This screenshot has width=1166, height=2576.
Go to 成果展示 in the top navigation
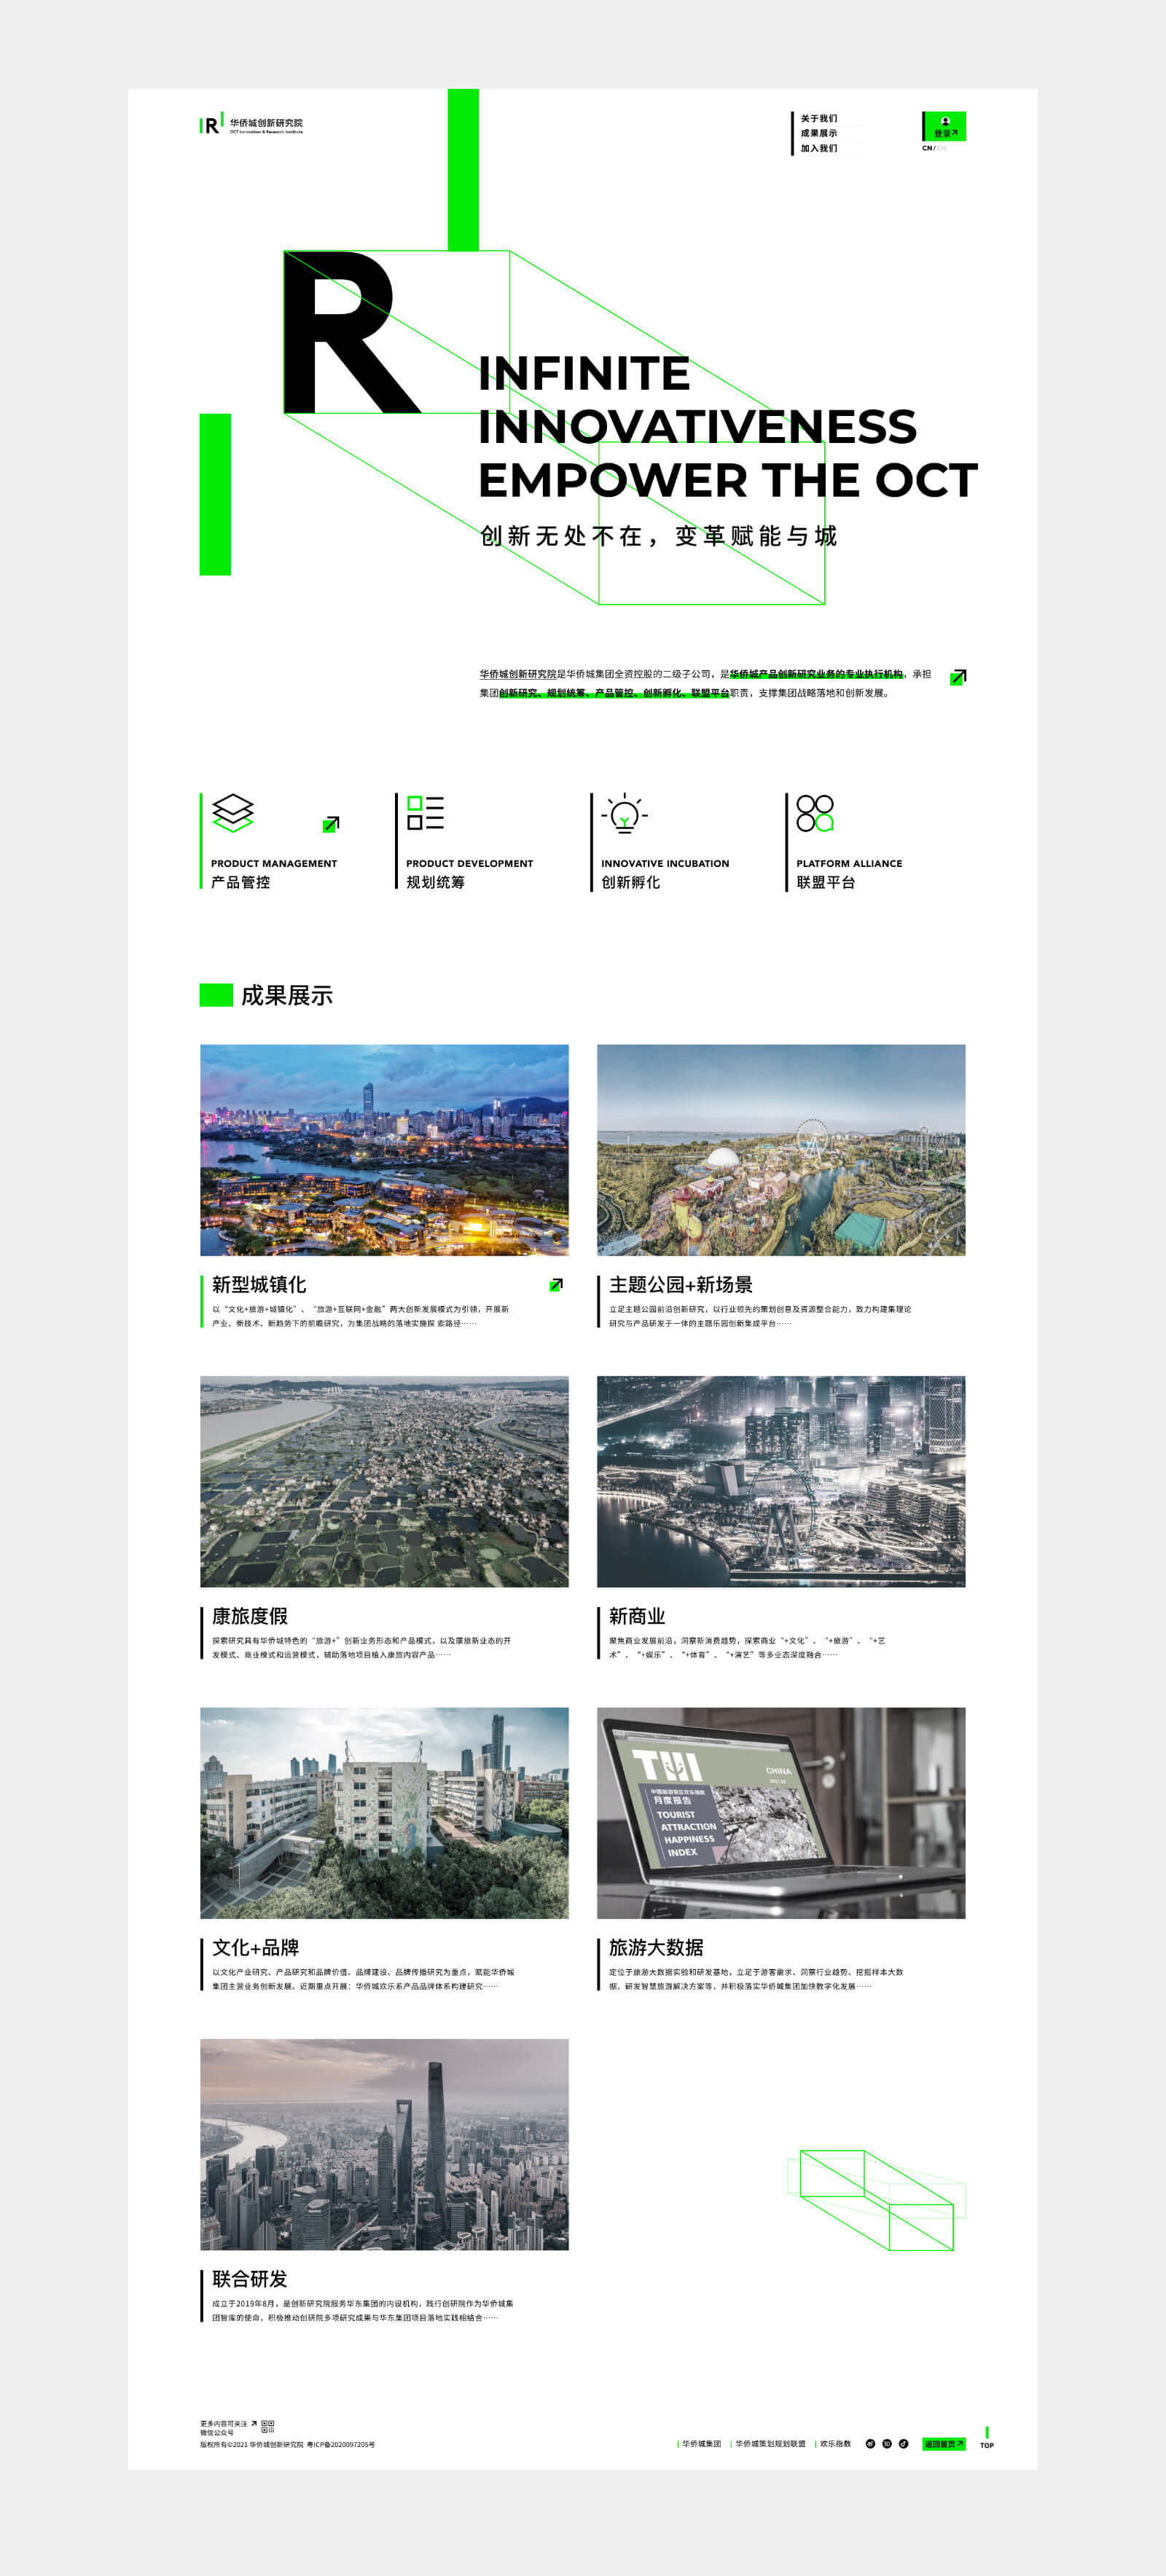coord(818,134)
